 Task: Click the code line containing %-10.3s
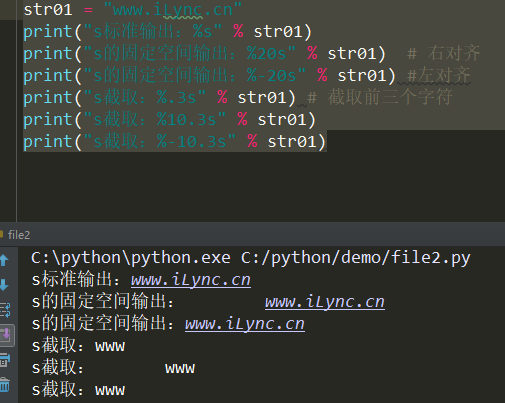(174, 142)
